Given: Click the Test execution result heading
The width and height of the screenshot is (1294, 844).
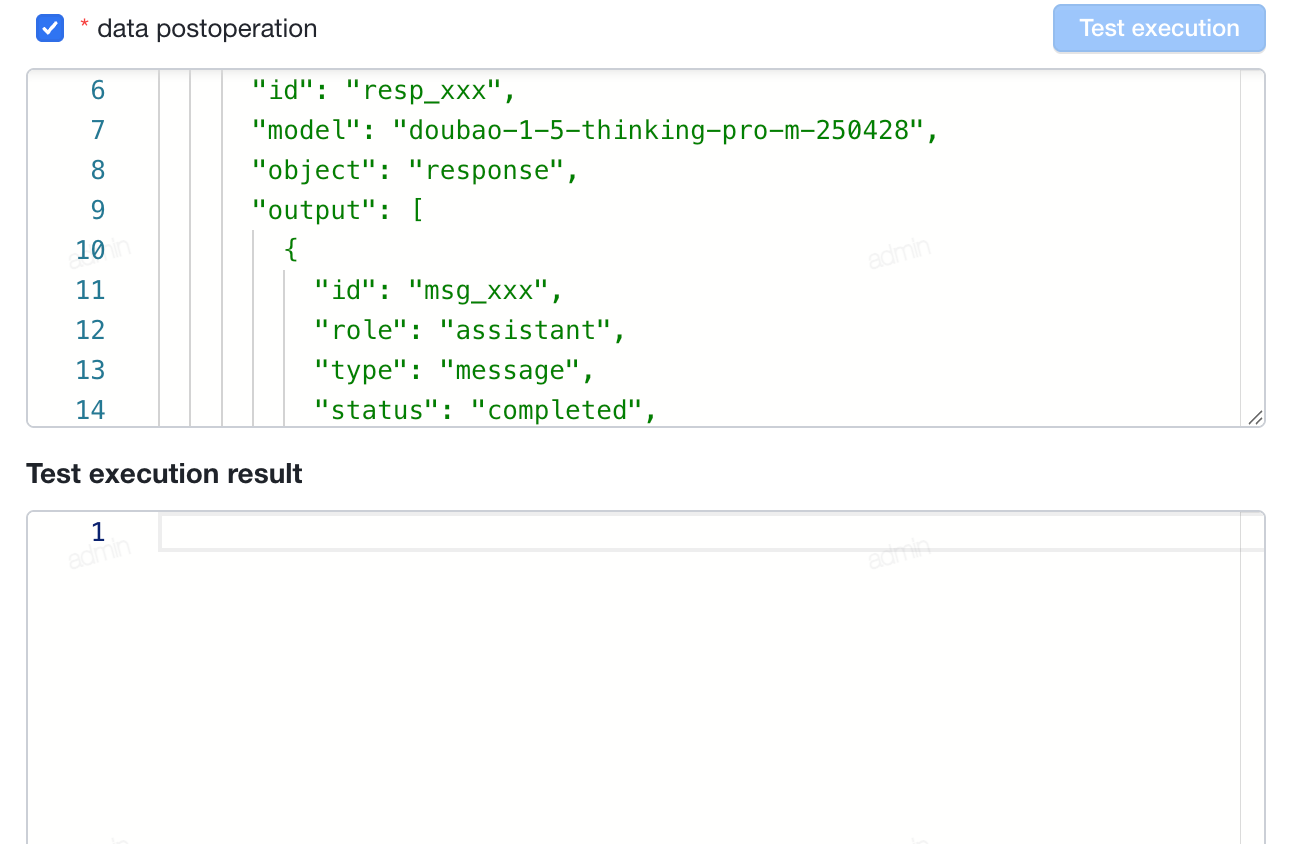Looking at the screenshot, I should [x=165, y=474].
